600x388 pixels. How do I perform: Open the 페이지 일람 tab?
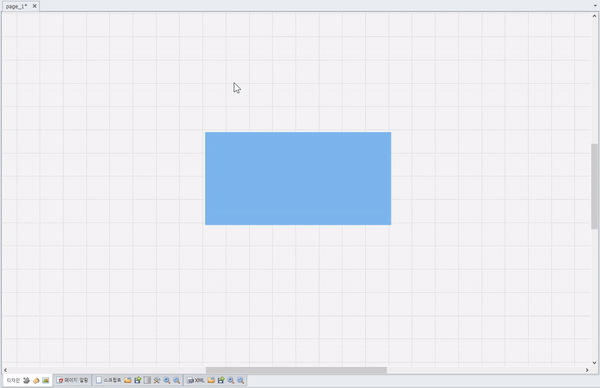pyautogui.click(x=72, y=380)
